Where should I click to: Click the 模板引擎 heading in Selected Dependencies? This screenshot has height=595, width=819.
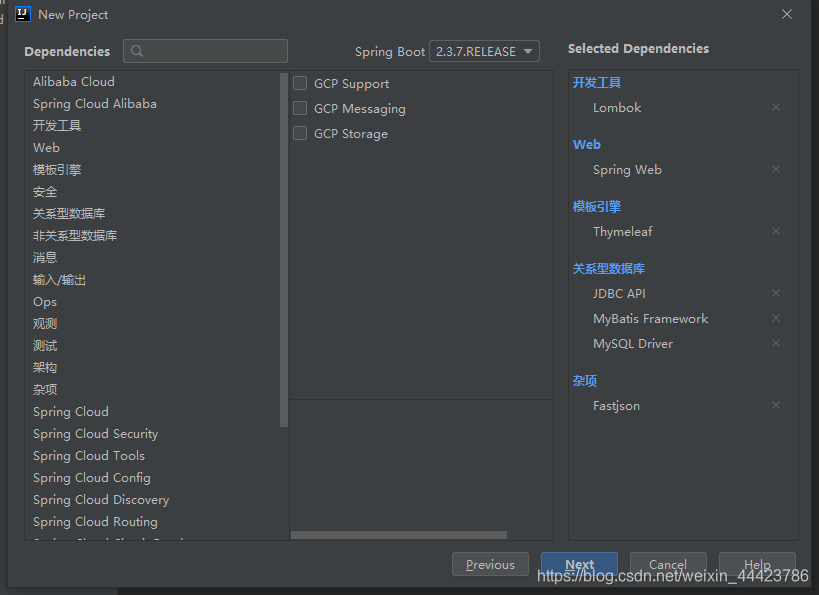click(596, 206)
